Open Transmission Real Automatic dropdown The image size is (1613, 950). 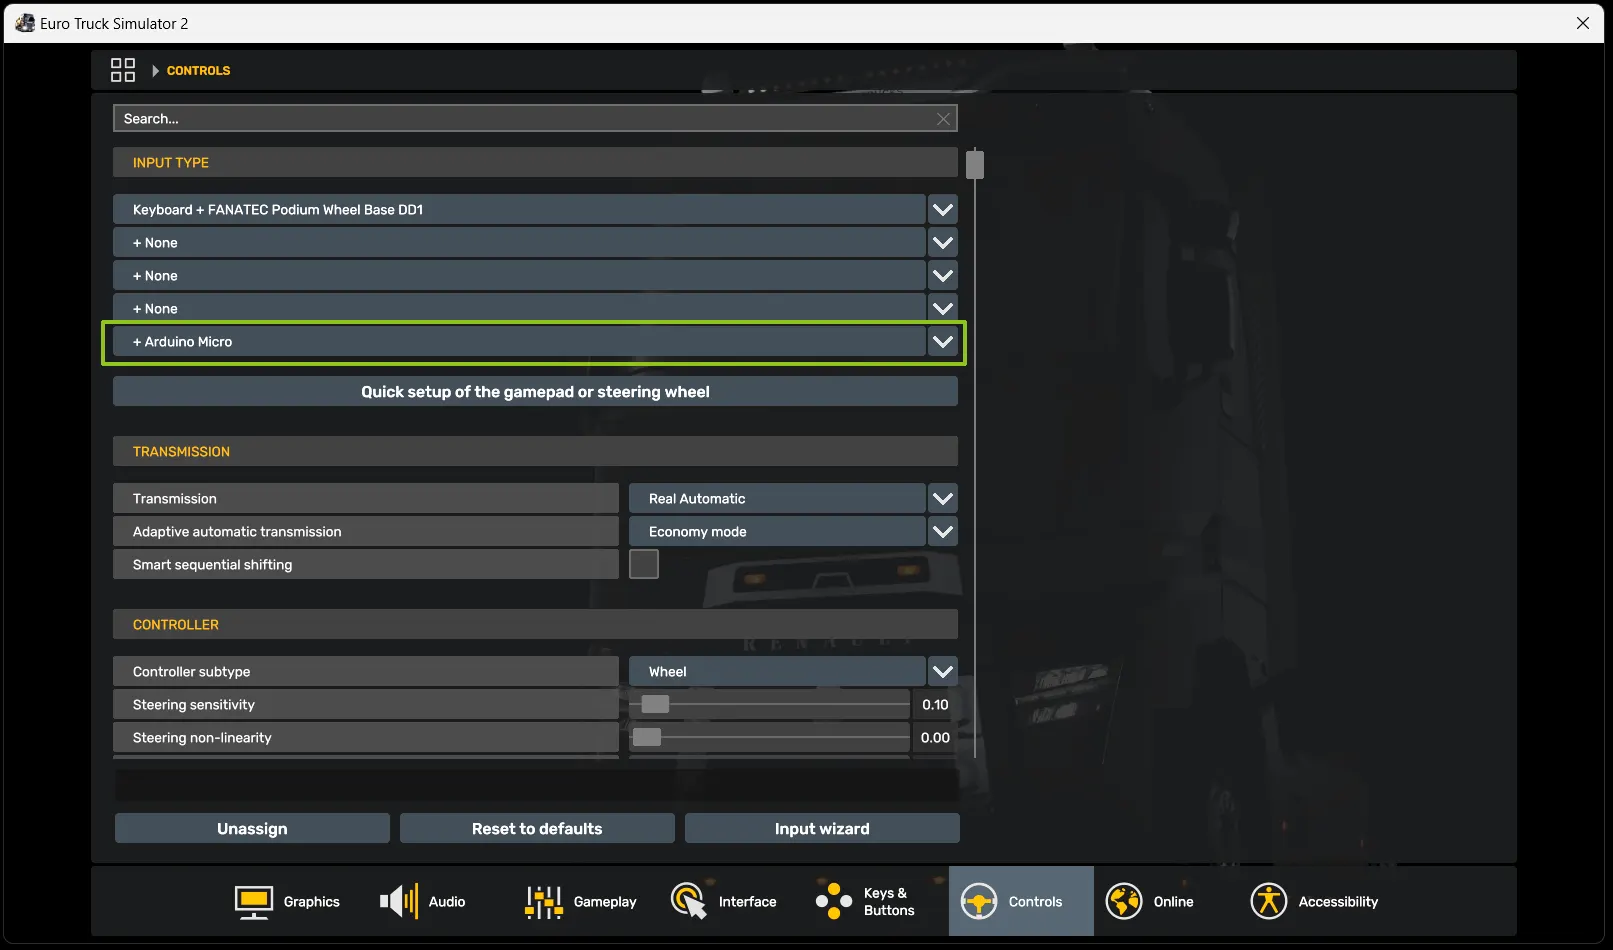(x=943, y=499)
